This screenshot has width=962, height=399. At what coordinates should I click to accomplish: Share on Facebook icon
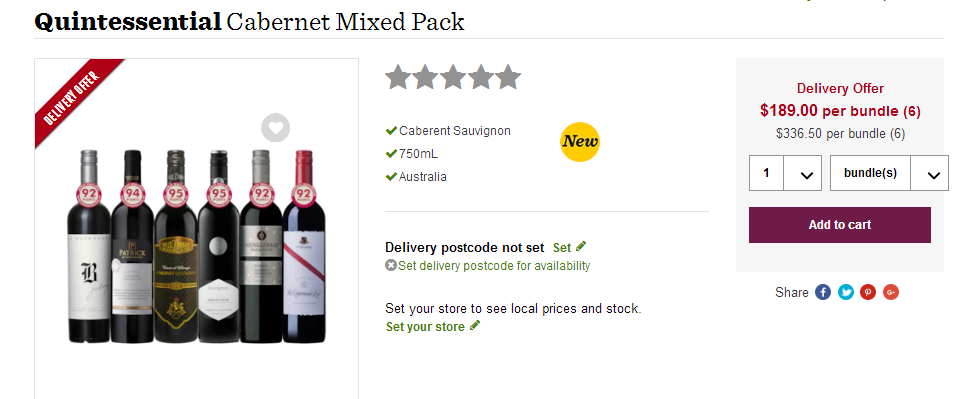pos(823,292)
